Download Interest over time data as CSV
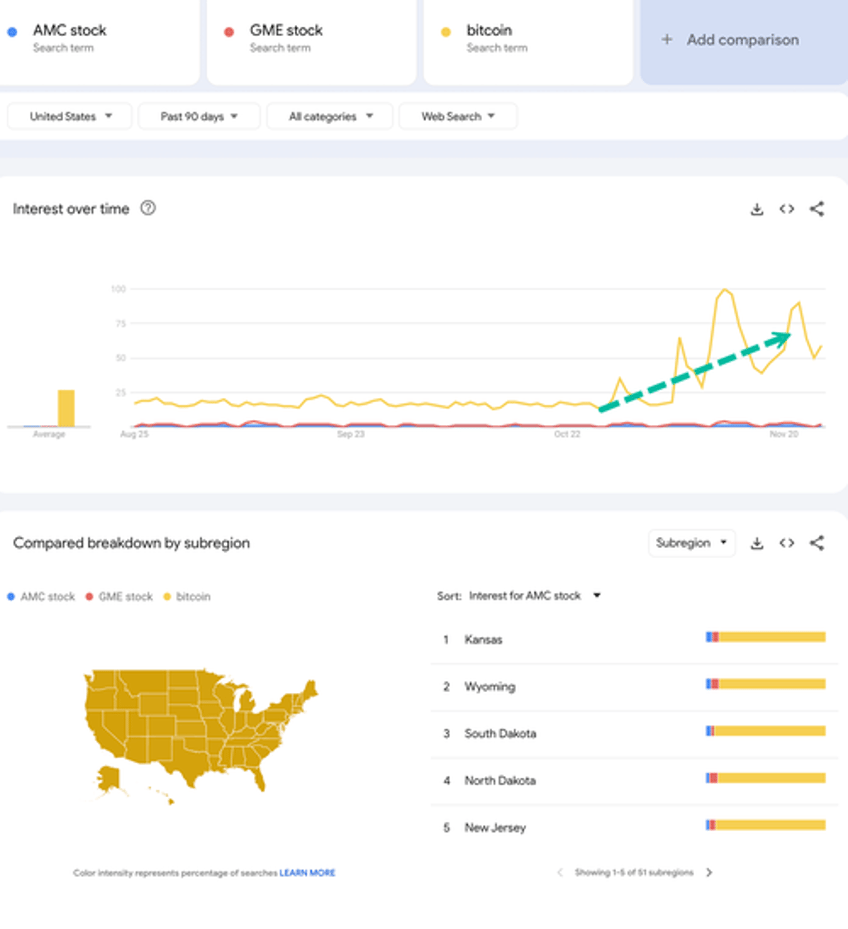Screen dimensions: 848x929 click(x=757, y=209)
